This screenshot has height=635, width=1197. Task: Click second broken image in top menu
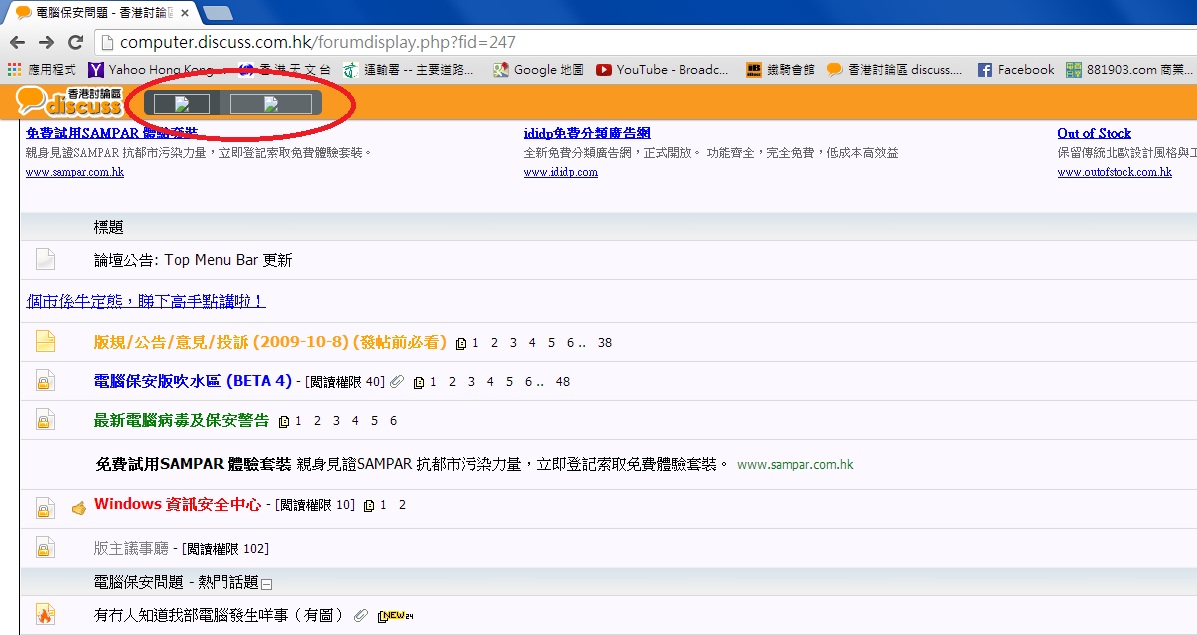[x=271, y=104]
